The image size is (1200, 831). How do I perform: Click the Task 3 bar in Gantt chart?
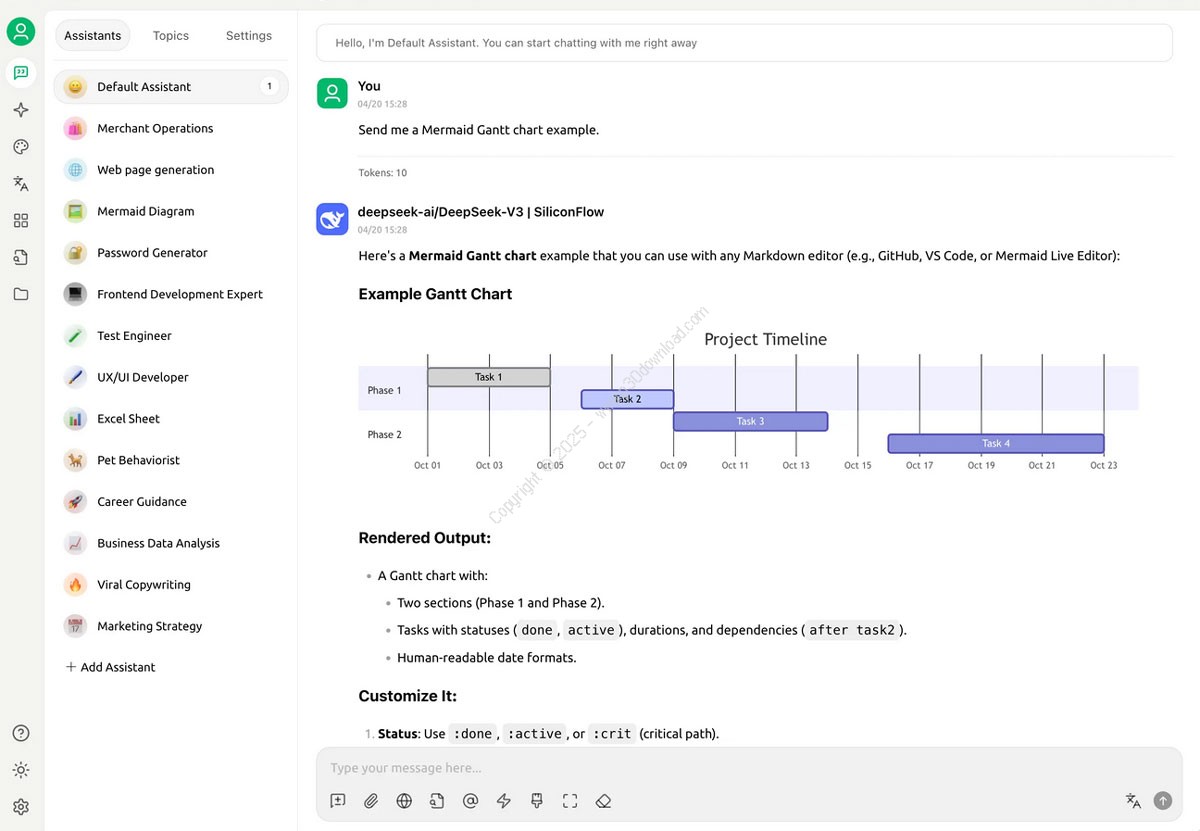(750, 421)
